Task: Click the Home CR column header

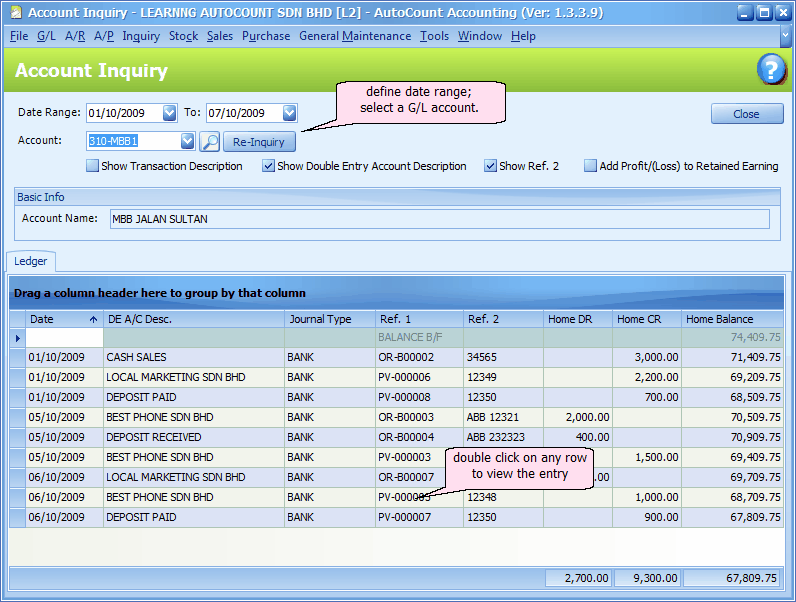Action: (647, 319)
